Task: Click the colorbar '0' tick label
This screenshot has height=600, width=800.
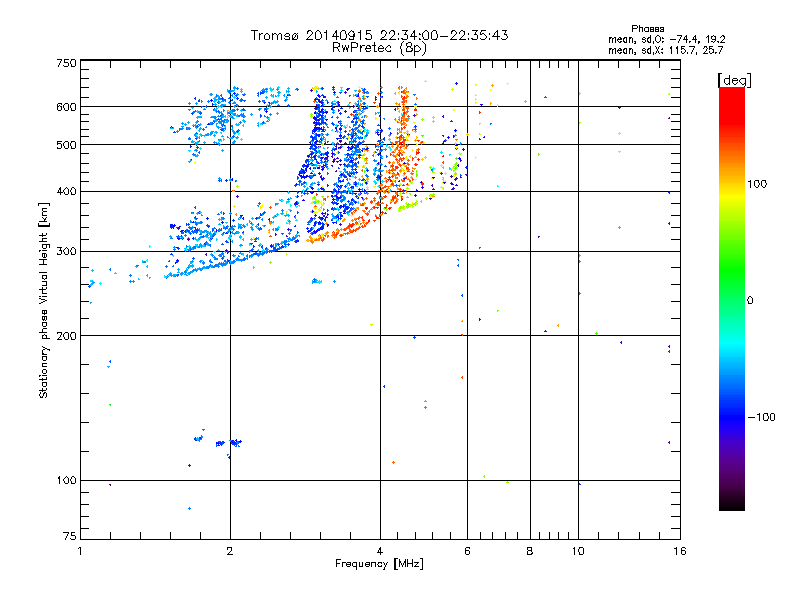Action: [750, 301]
